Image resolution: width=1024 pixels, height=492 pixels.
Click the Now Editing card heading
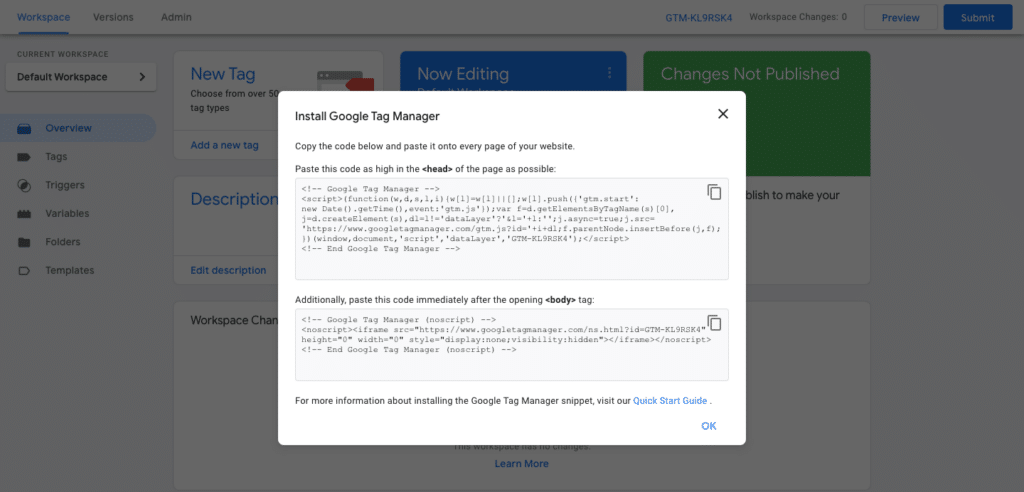click(x=463, y=74)
